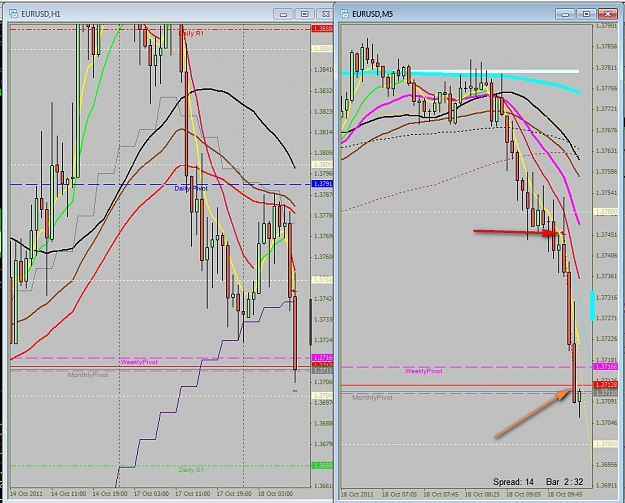Click the 14 Oct 2011 date on H1 time axis

pyautogui.click(x=26, y=493)
